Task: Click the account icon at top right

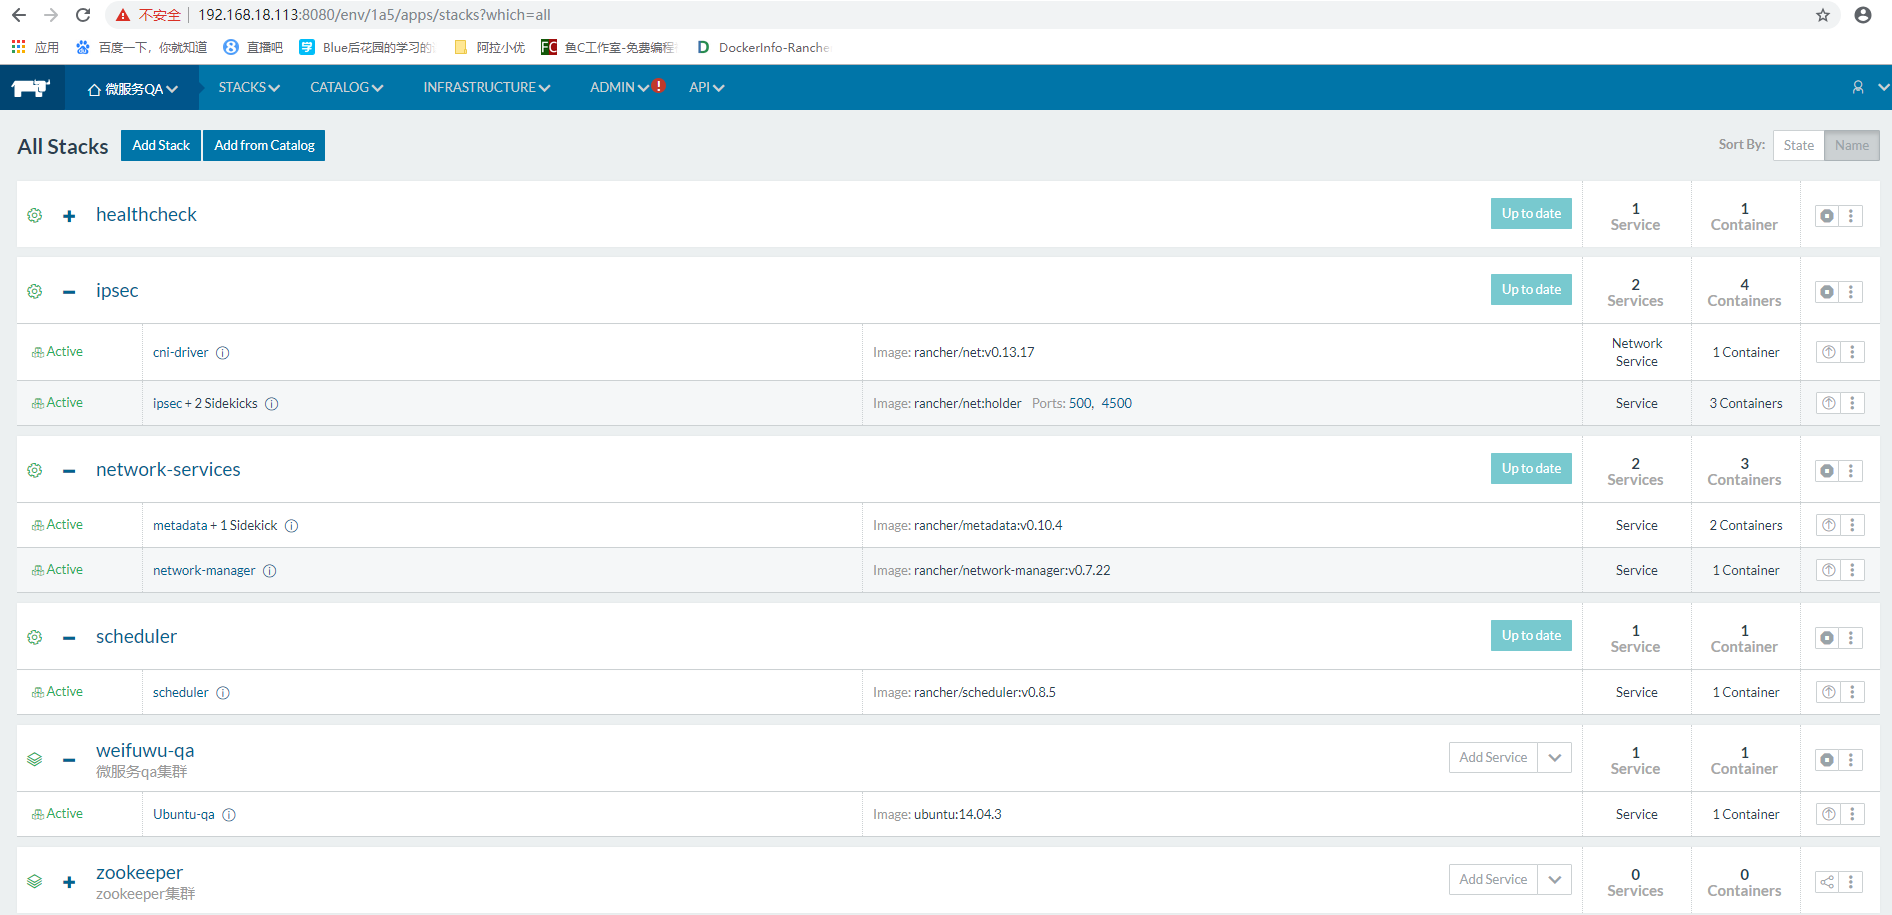Action: tap(1857, 87)
